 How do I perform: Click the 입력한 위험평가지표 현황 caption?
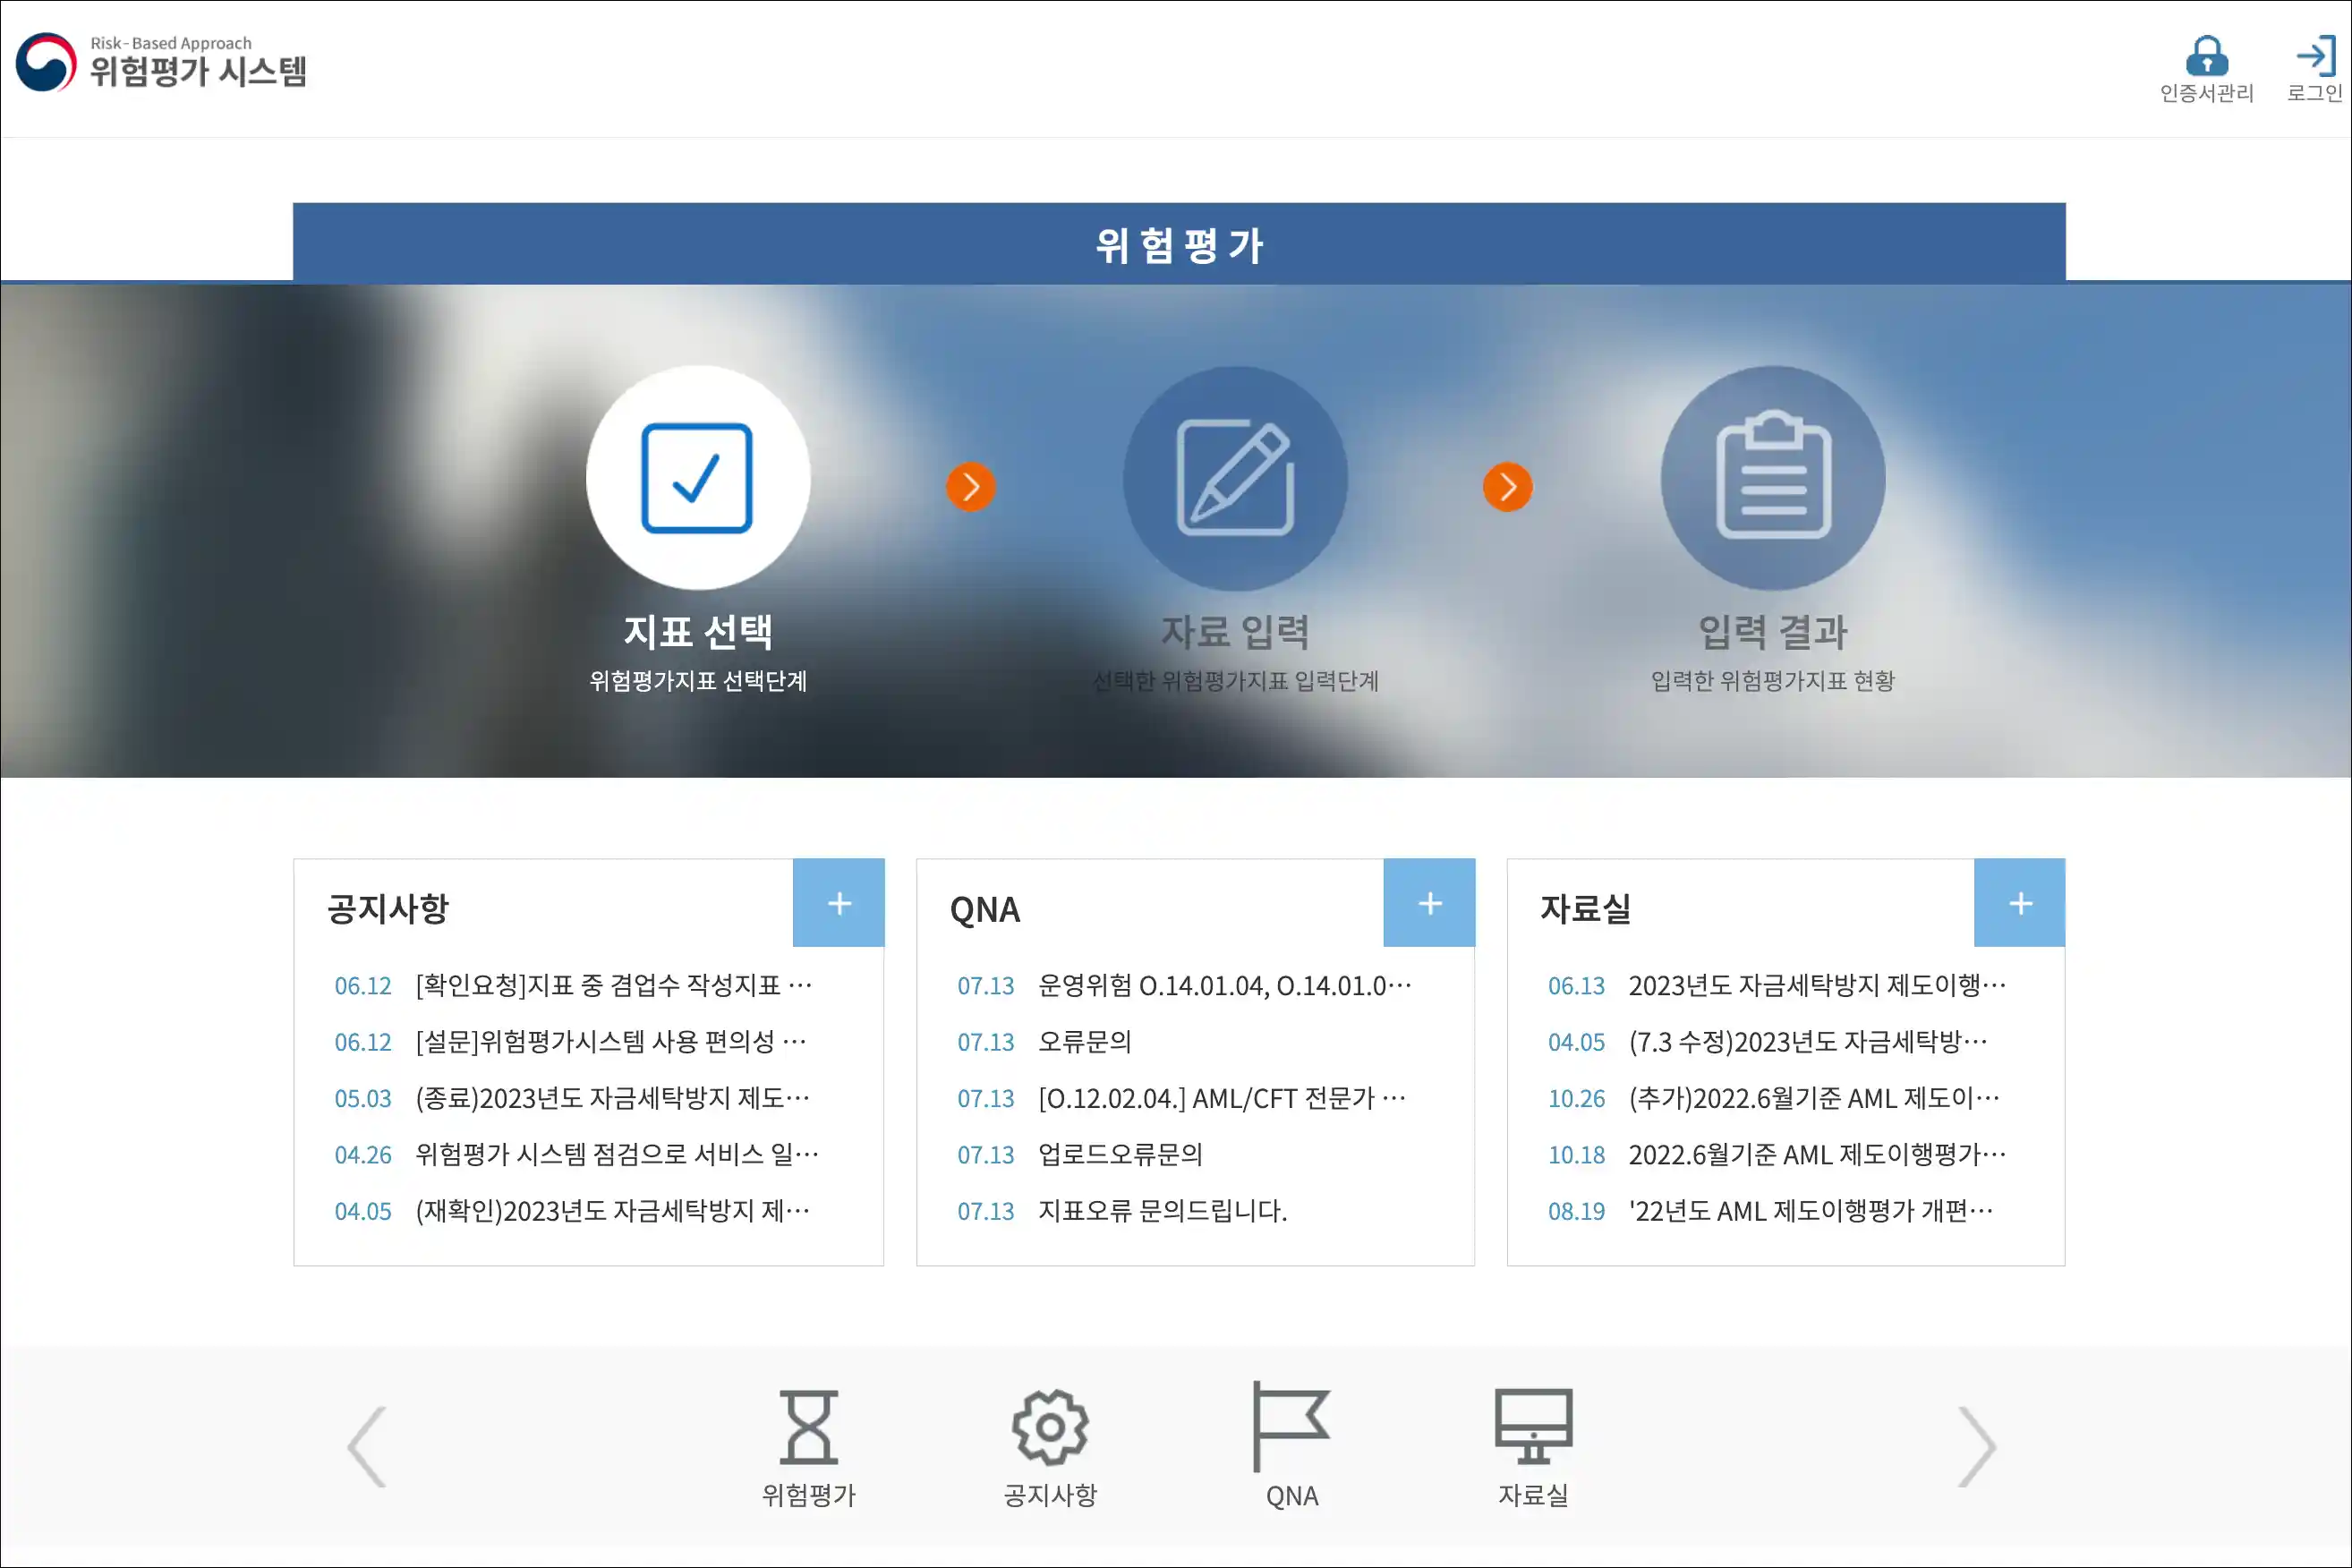[1773, 681]
